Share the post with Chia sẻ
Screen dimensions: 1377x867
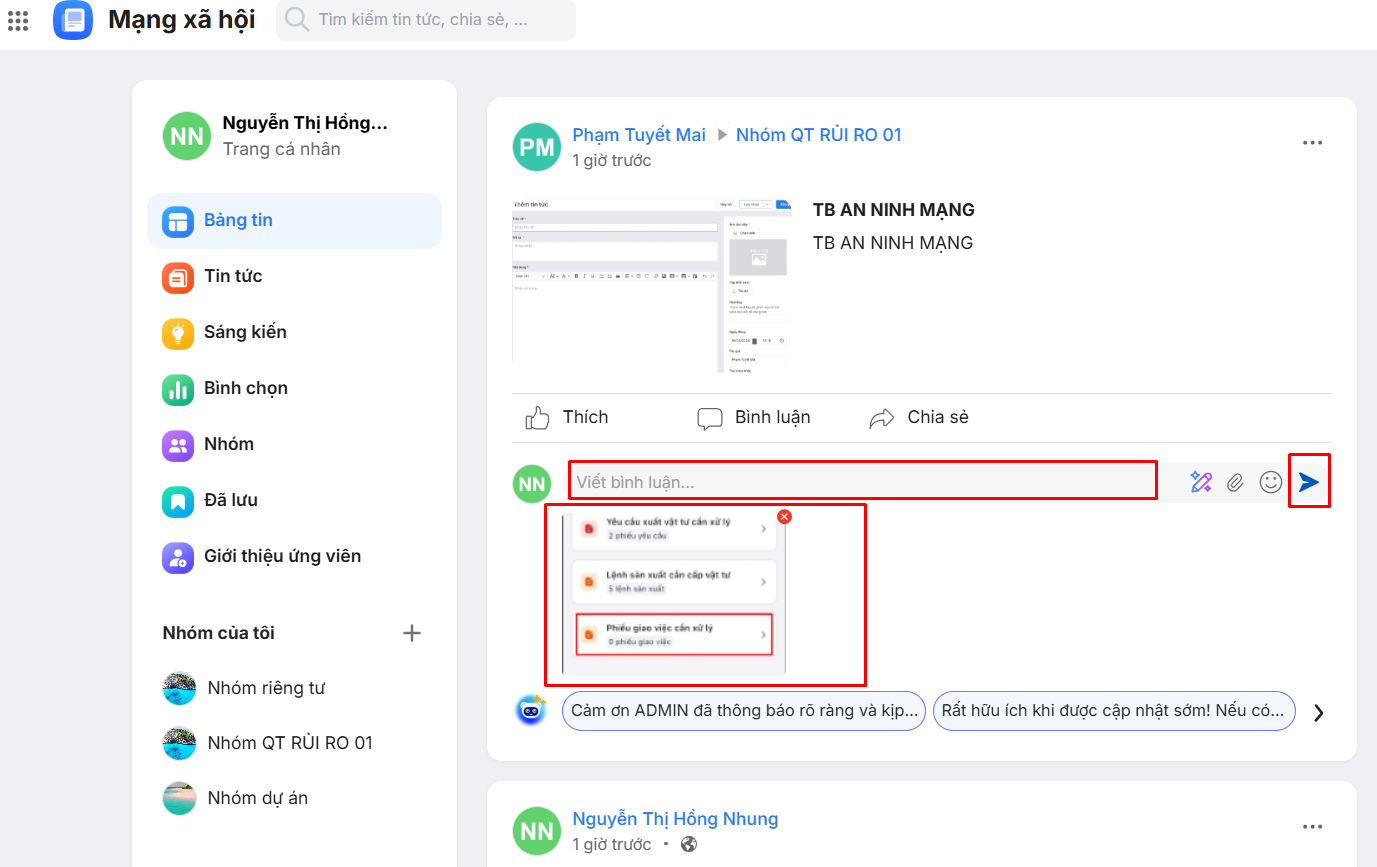tap(918, 418)
